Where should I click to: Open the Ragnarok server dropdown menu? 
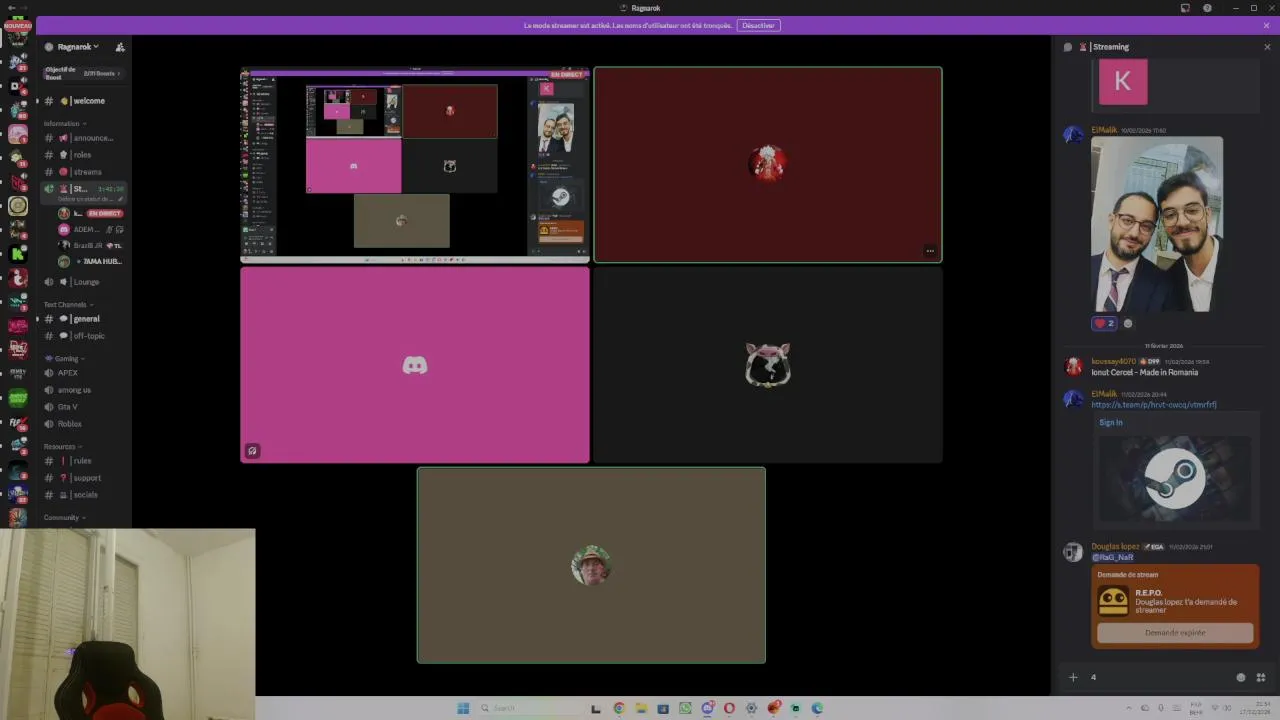click(x=78, y=47)
